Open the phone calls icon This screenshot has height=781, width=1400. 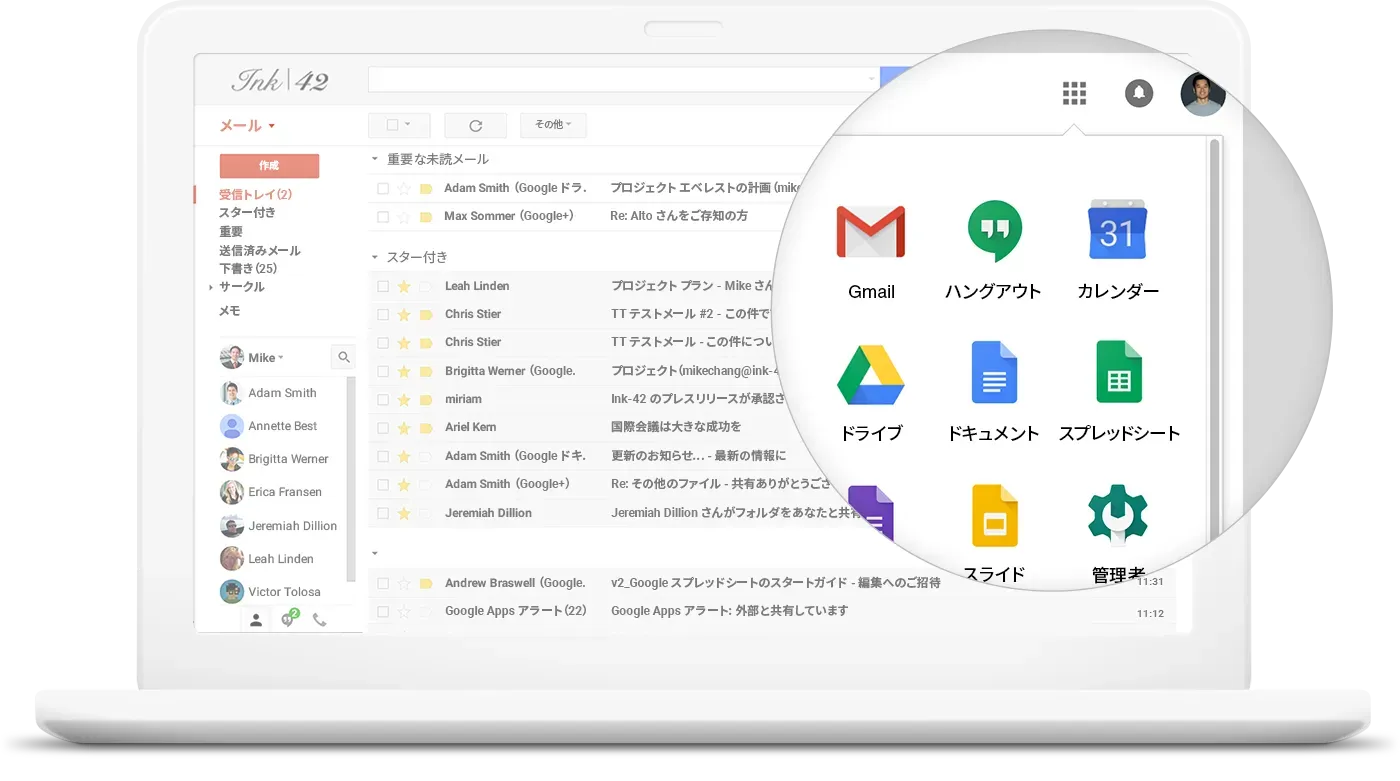[320, 620]
